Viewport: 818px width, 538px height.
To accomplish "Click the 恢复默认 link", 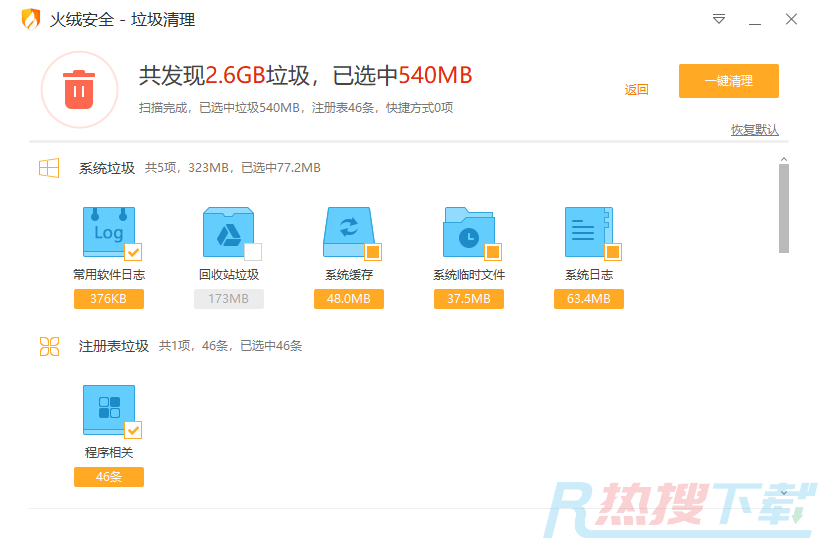I will point(754,129).
